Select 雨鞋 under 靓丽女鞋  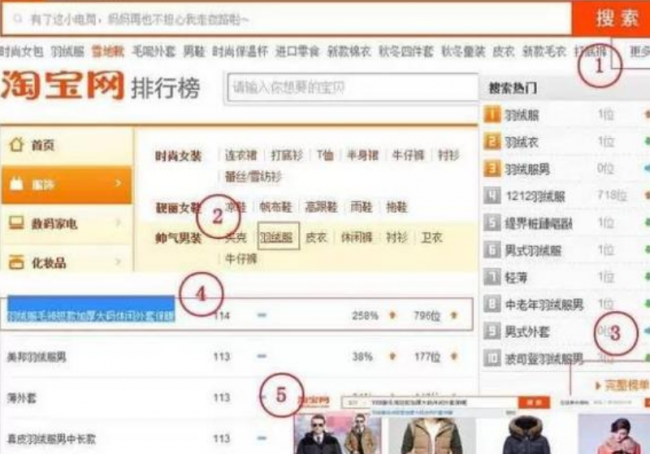point(361,206)
